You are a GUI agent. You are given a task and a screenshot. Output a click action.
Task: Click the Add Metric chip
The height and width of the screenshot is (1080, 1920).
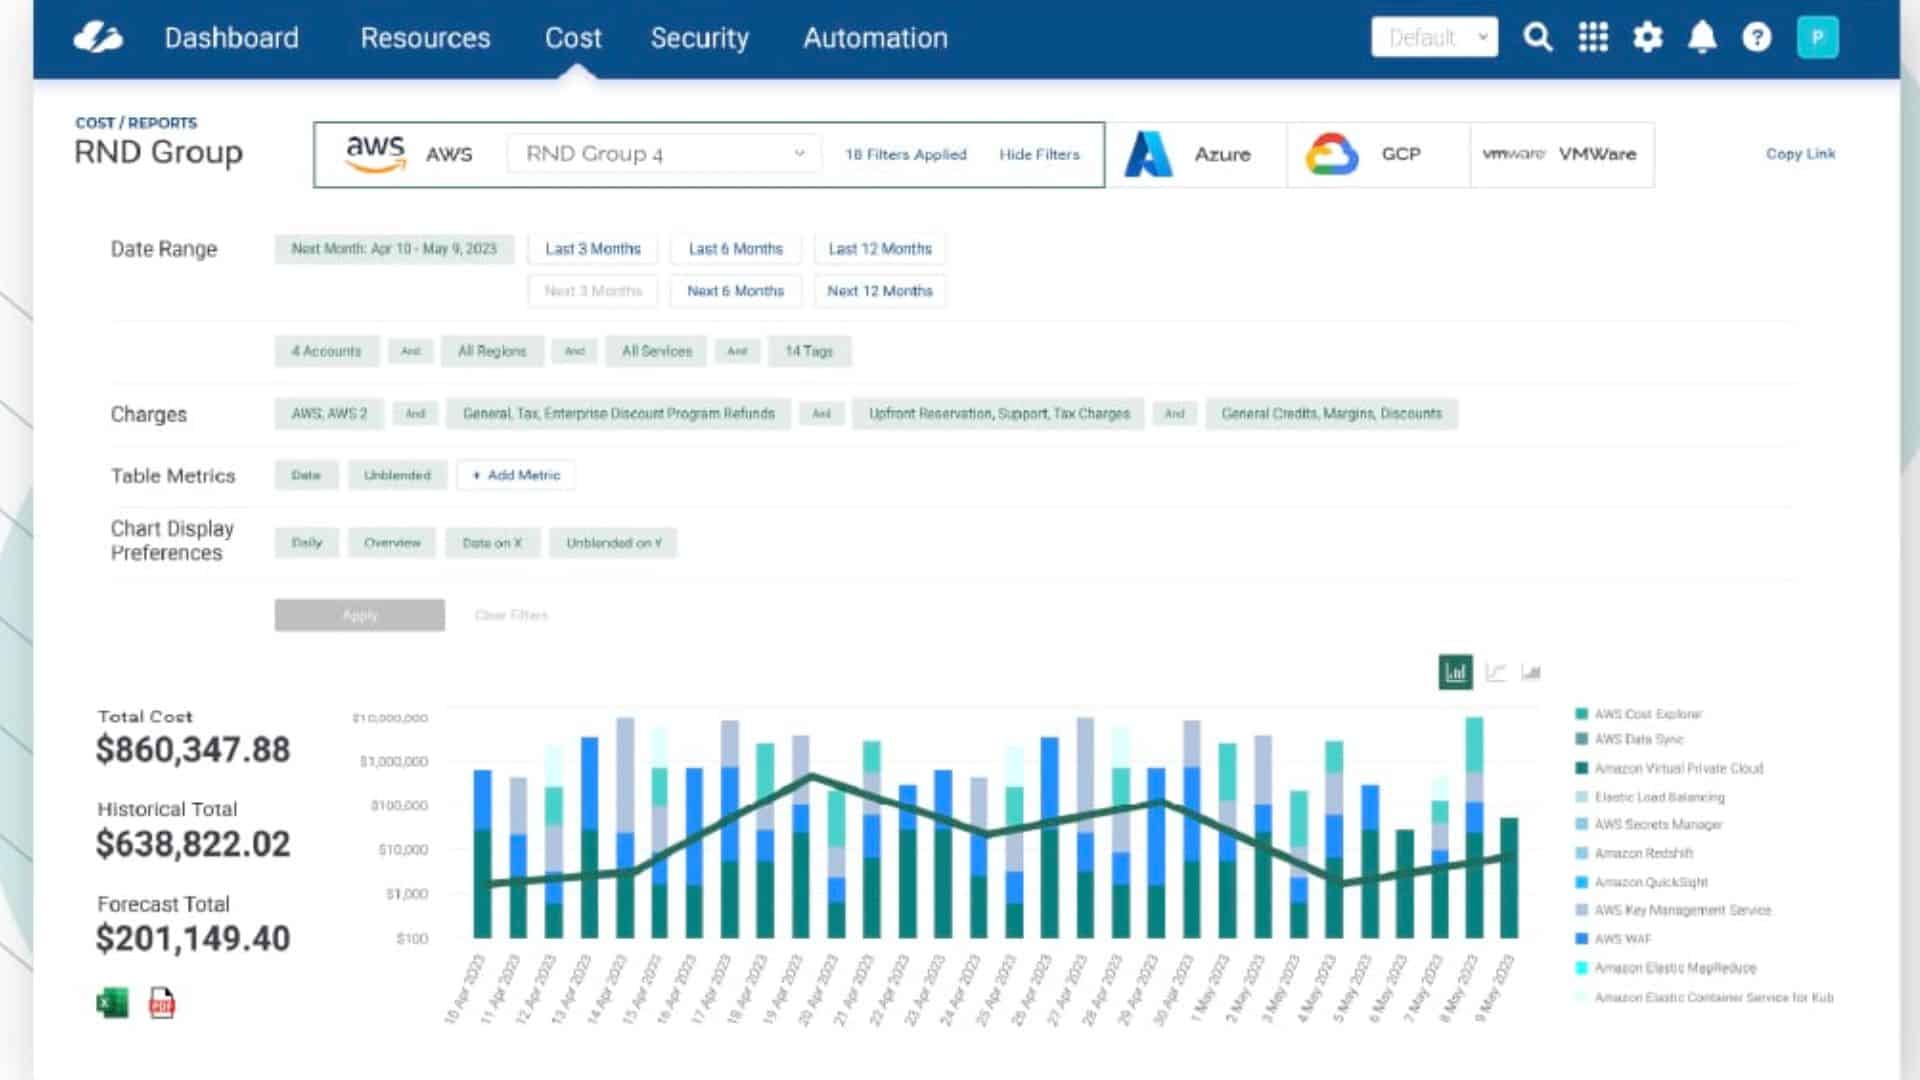516,475
